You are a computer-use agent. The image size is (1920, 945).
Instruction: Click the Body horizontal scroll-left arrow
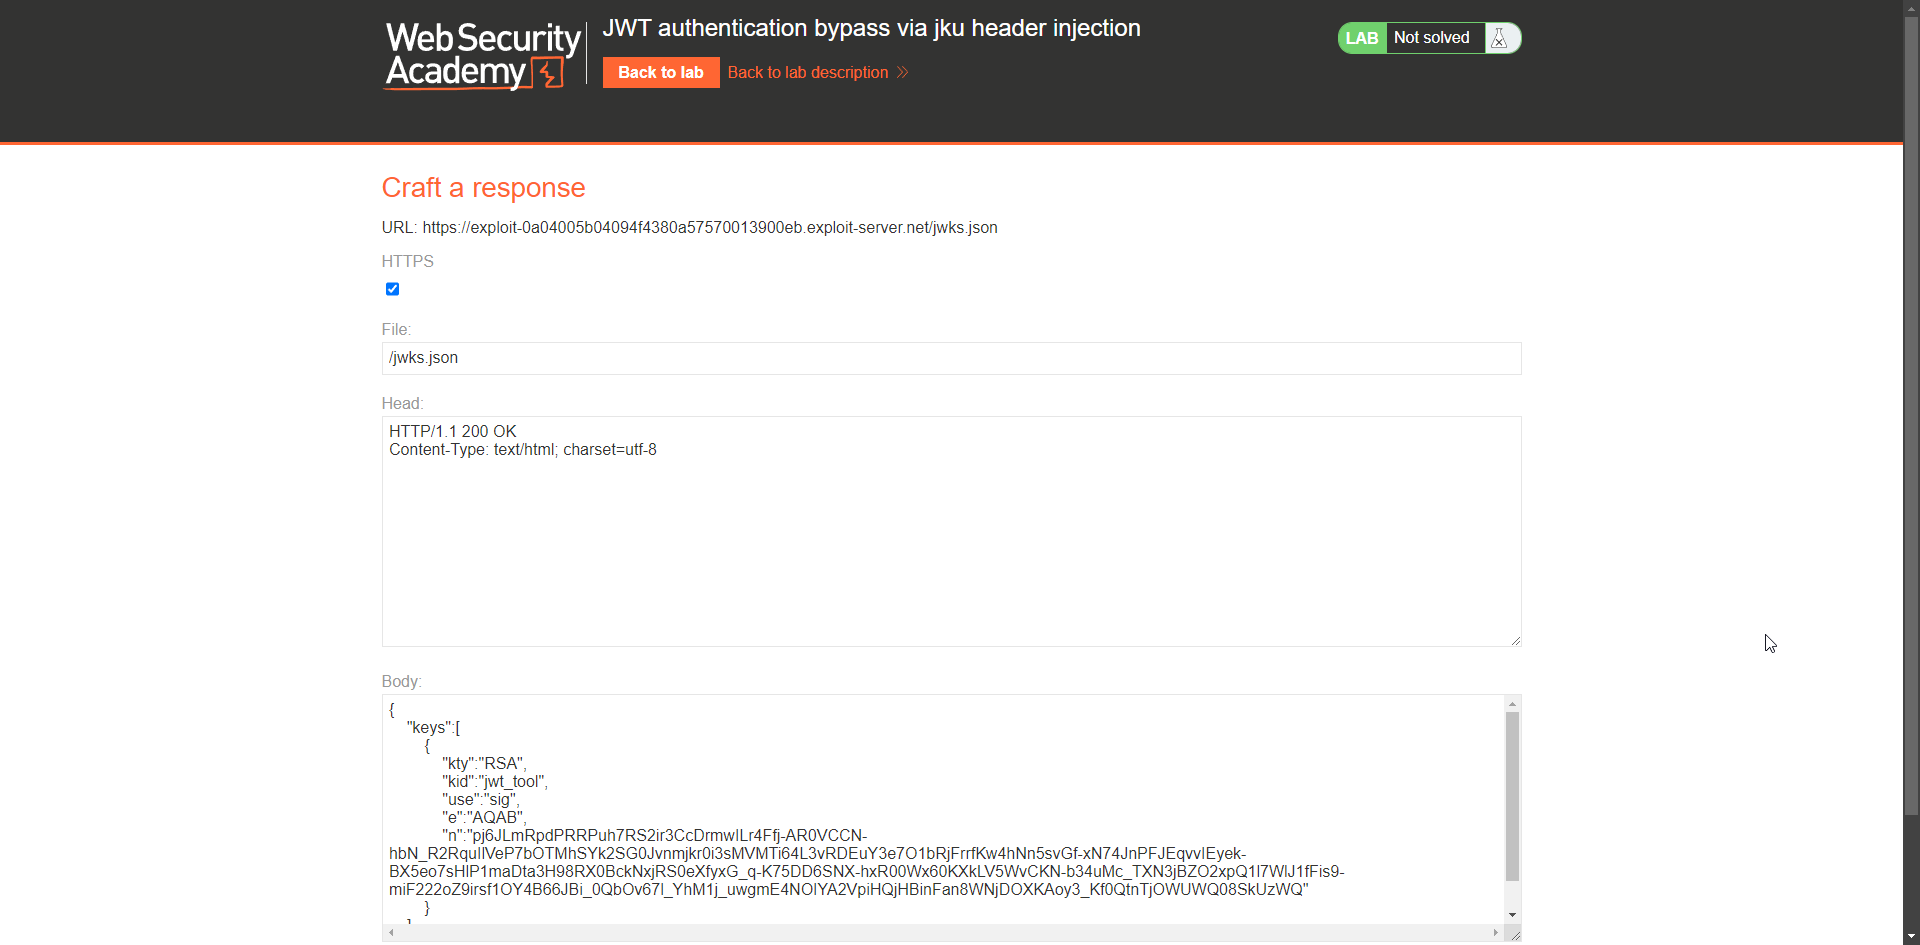click(392, 933)
